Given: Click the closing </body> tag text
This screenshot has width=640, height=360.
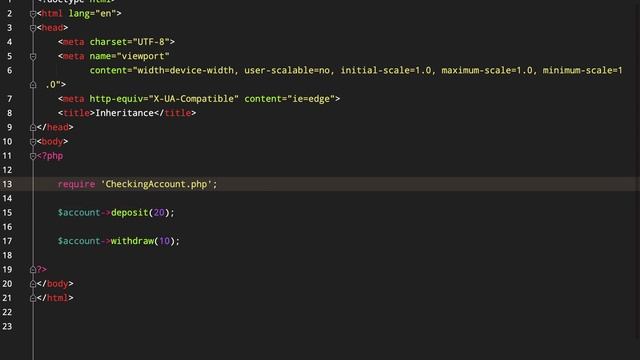Looking at the screenshot, I should 55,284.
